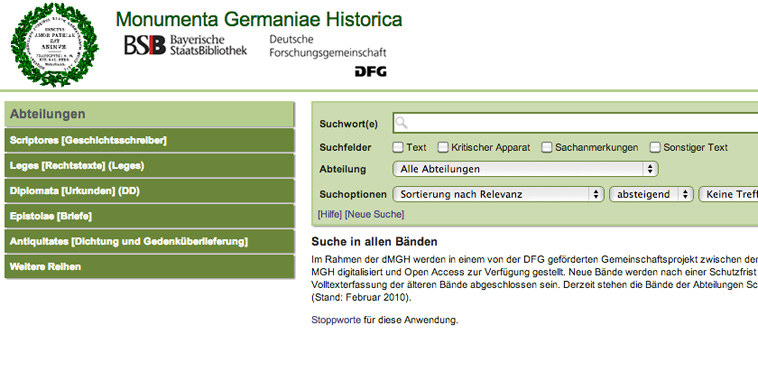Open the absteigend sort order dropdown

651,194
